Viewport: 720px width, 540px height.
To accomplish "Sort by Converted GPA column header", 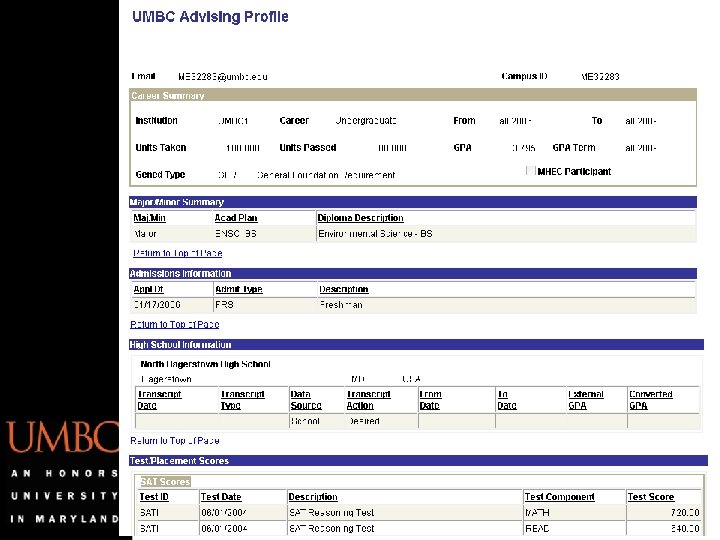I will point(651,400).
